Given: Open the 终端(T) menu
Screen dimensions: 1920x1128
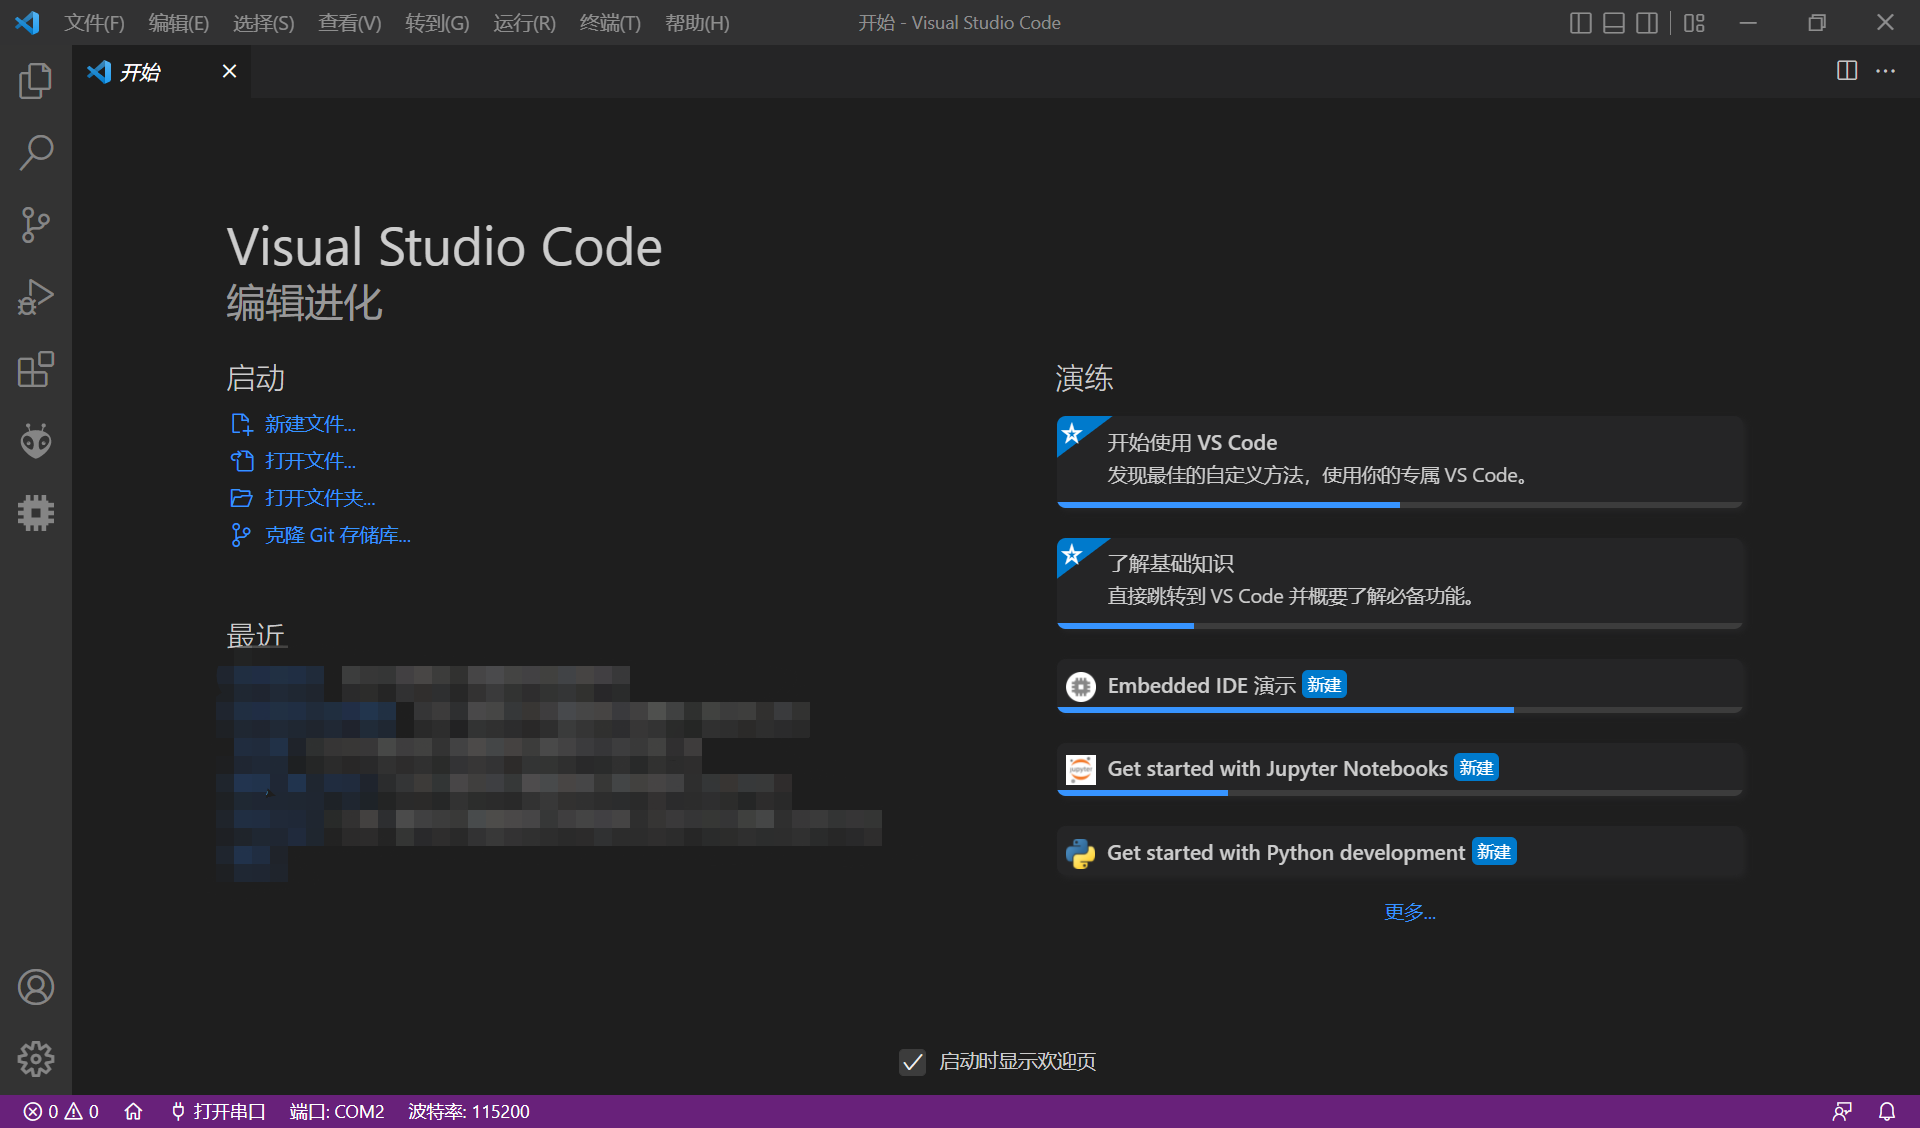Looking at the screenshot, I should [610, 22].
